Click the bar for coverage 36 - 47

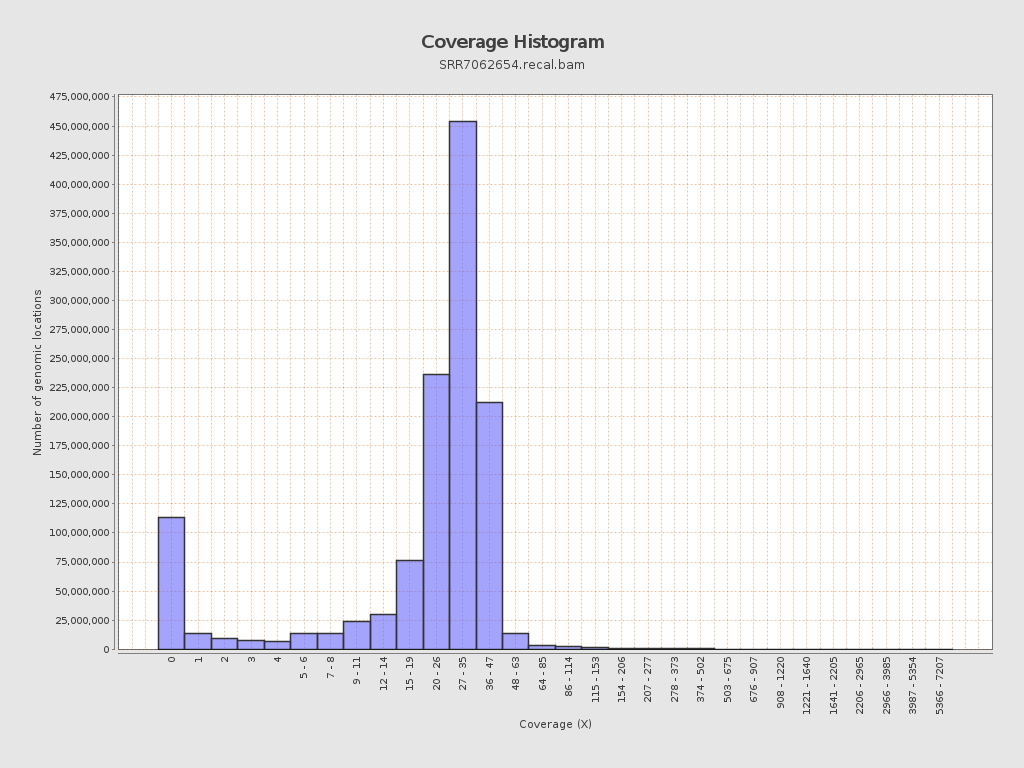point(489,526)
